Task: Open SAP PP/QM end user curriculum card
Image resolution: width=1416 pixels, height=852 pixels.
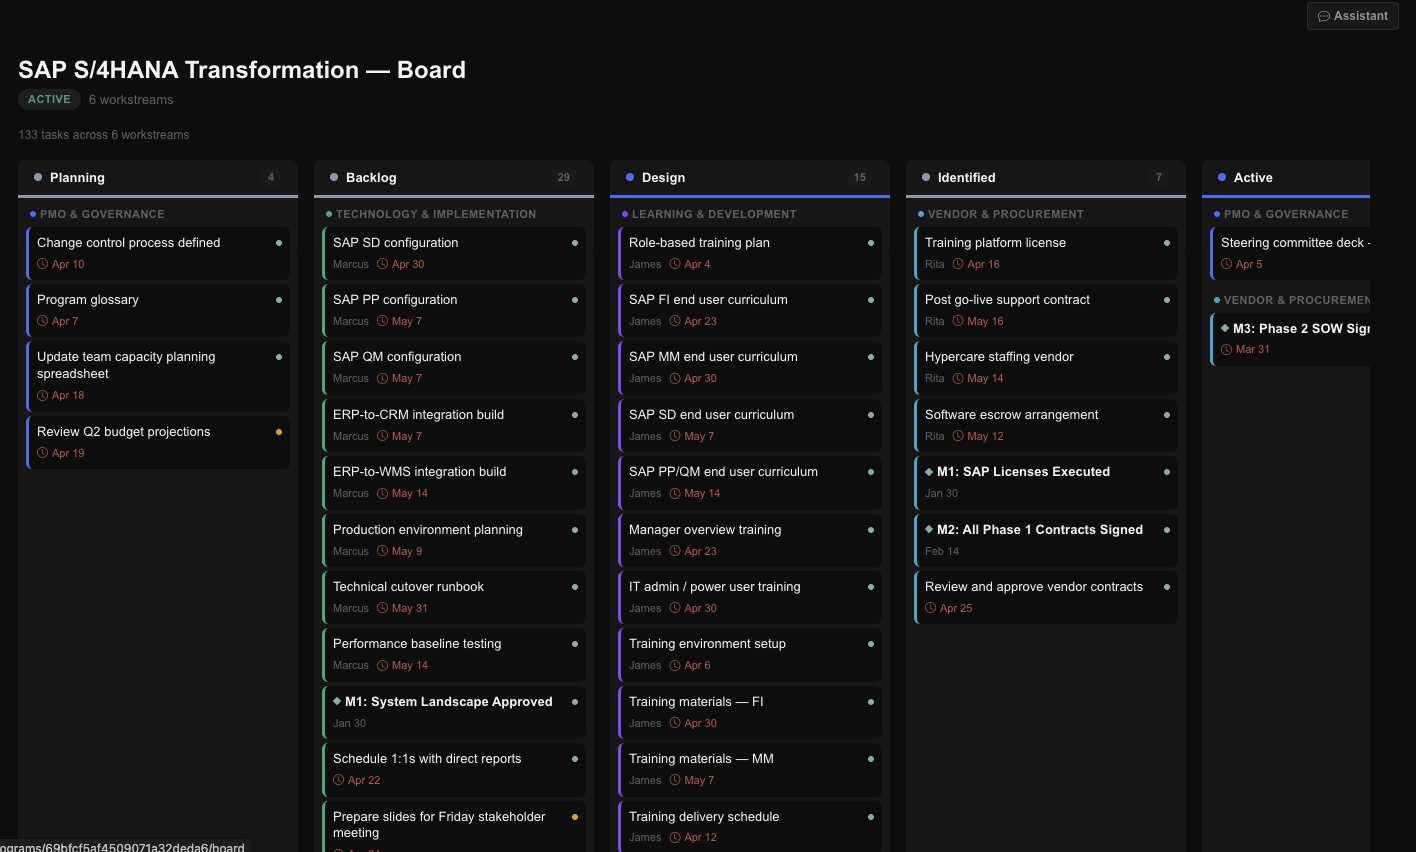Action: pyautogui.click(x=750, y=482)
